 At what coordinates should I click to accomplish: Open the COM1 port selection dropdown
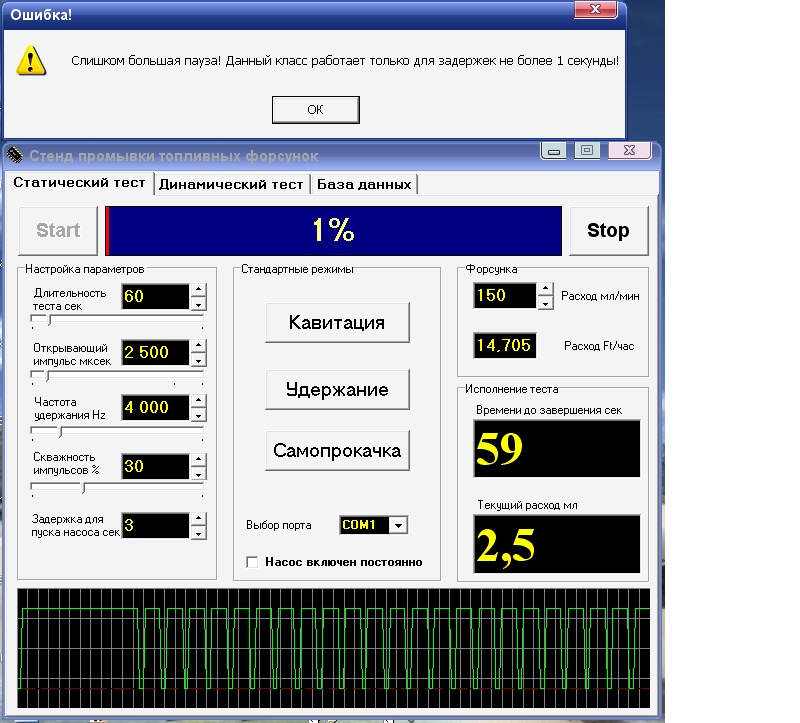tap(398, 525)
